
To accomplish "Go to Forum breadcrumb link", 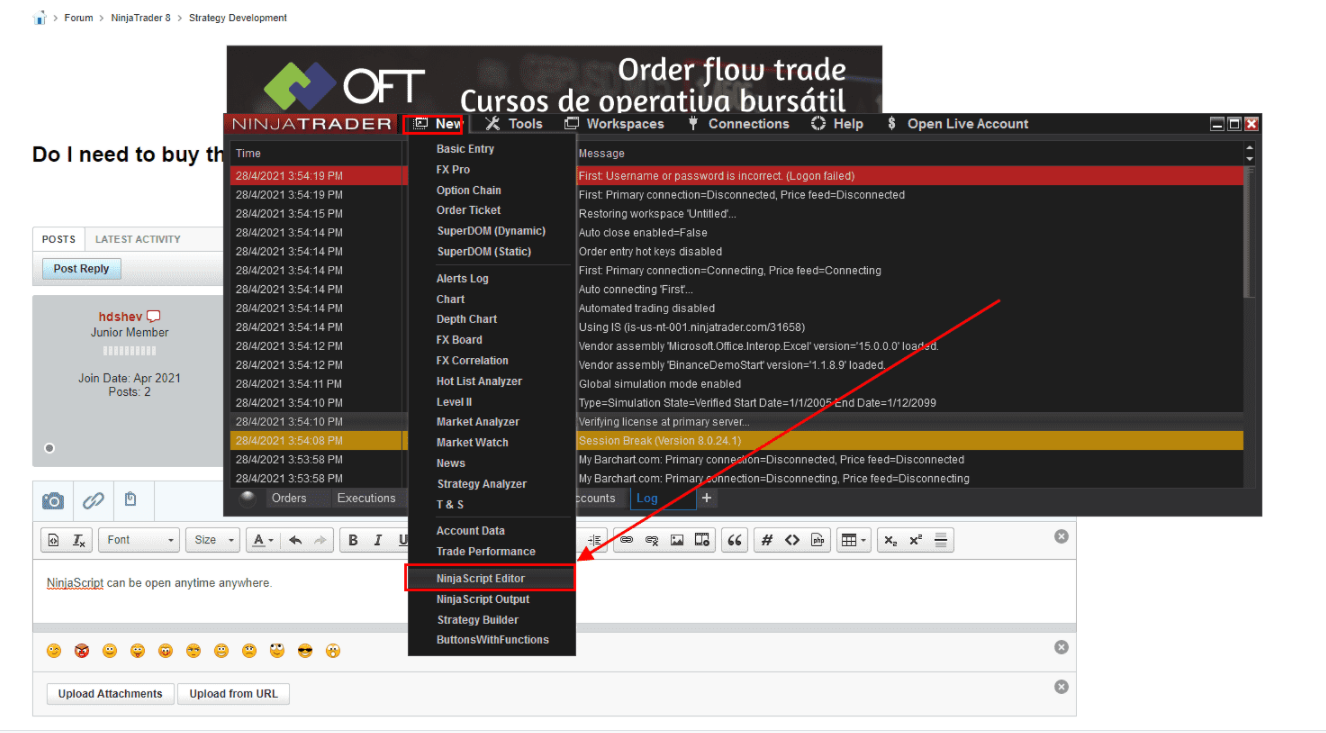I will coord(79,18).
